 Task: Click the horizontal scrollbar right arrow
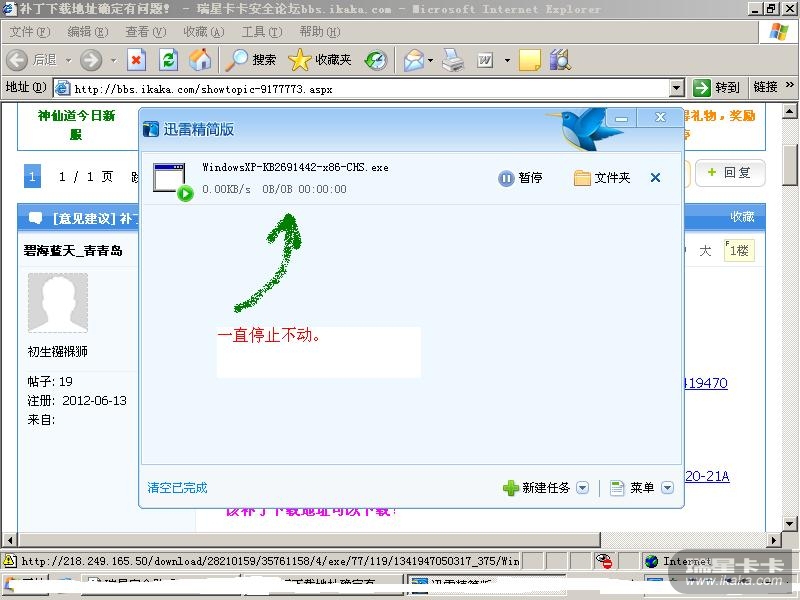point(774,539)
